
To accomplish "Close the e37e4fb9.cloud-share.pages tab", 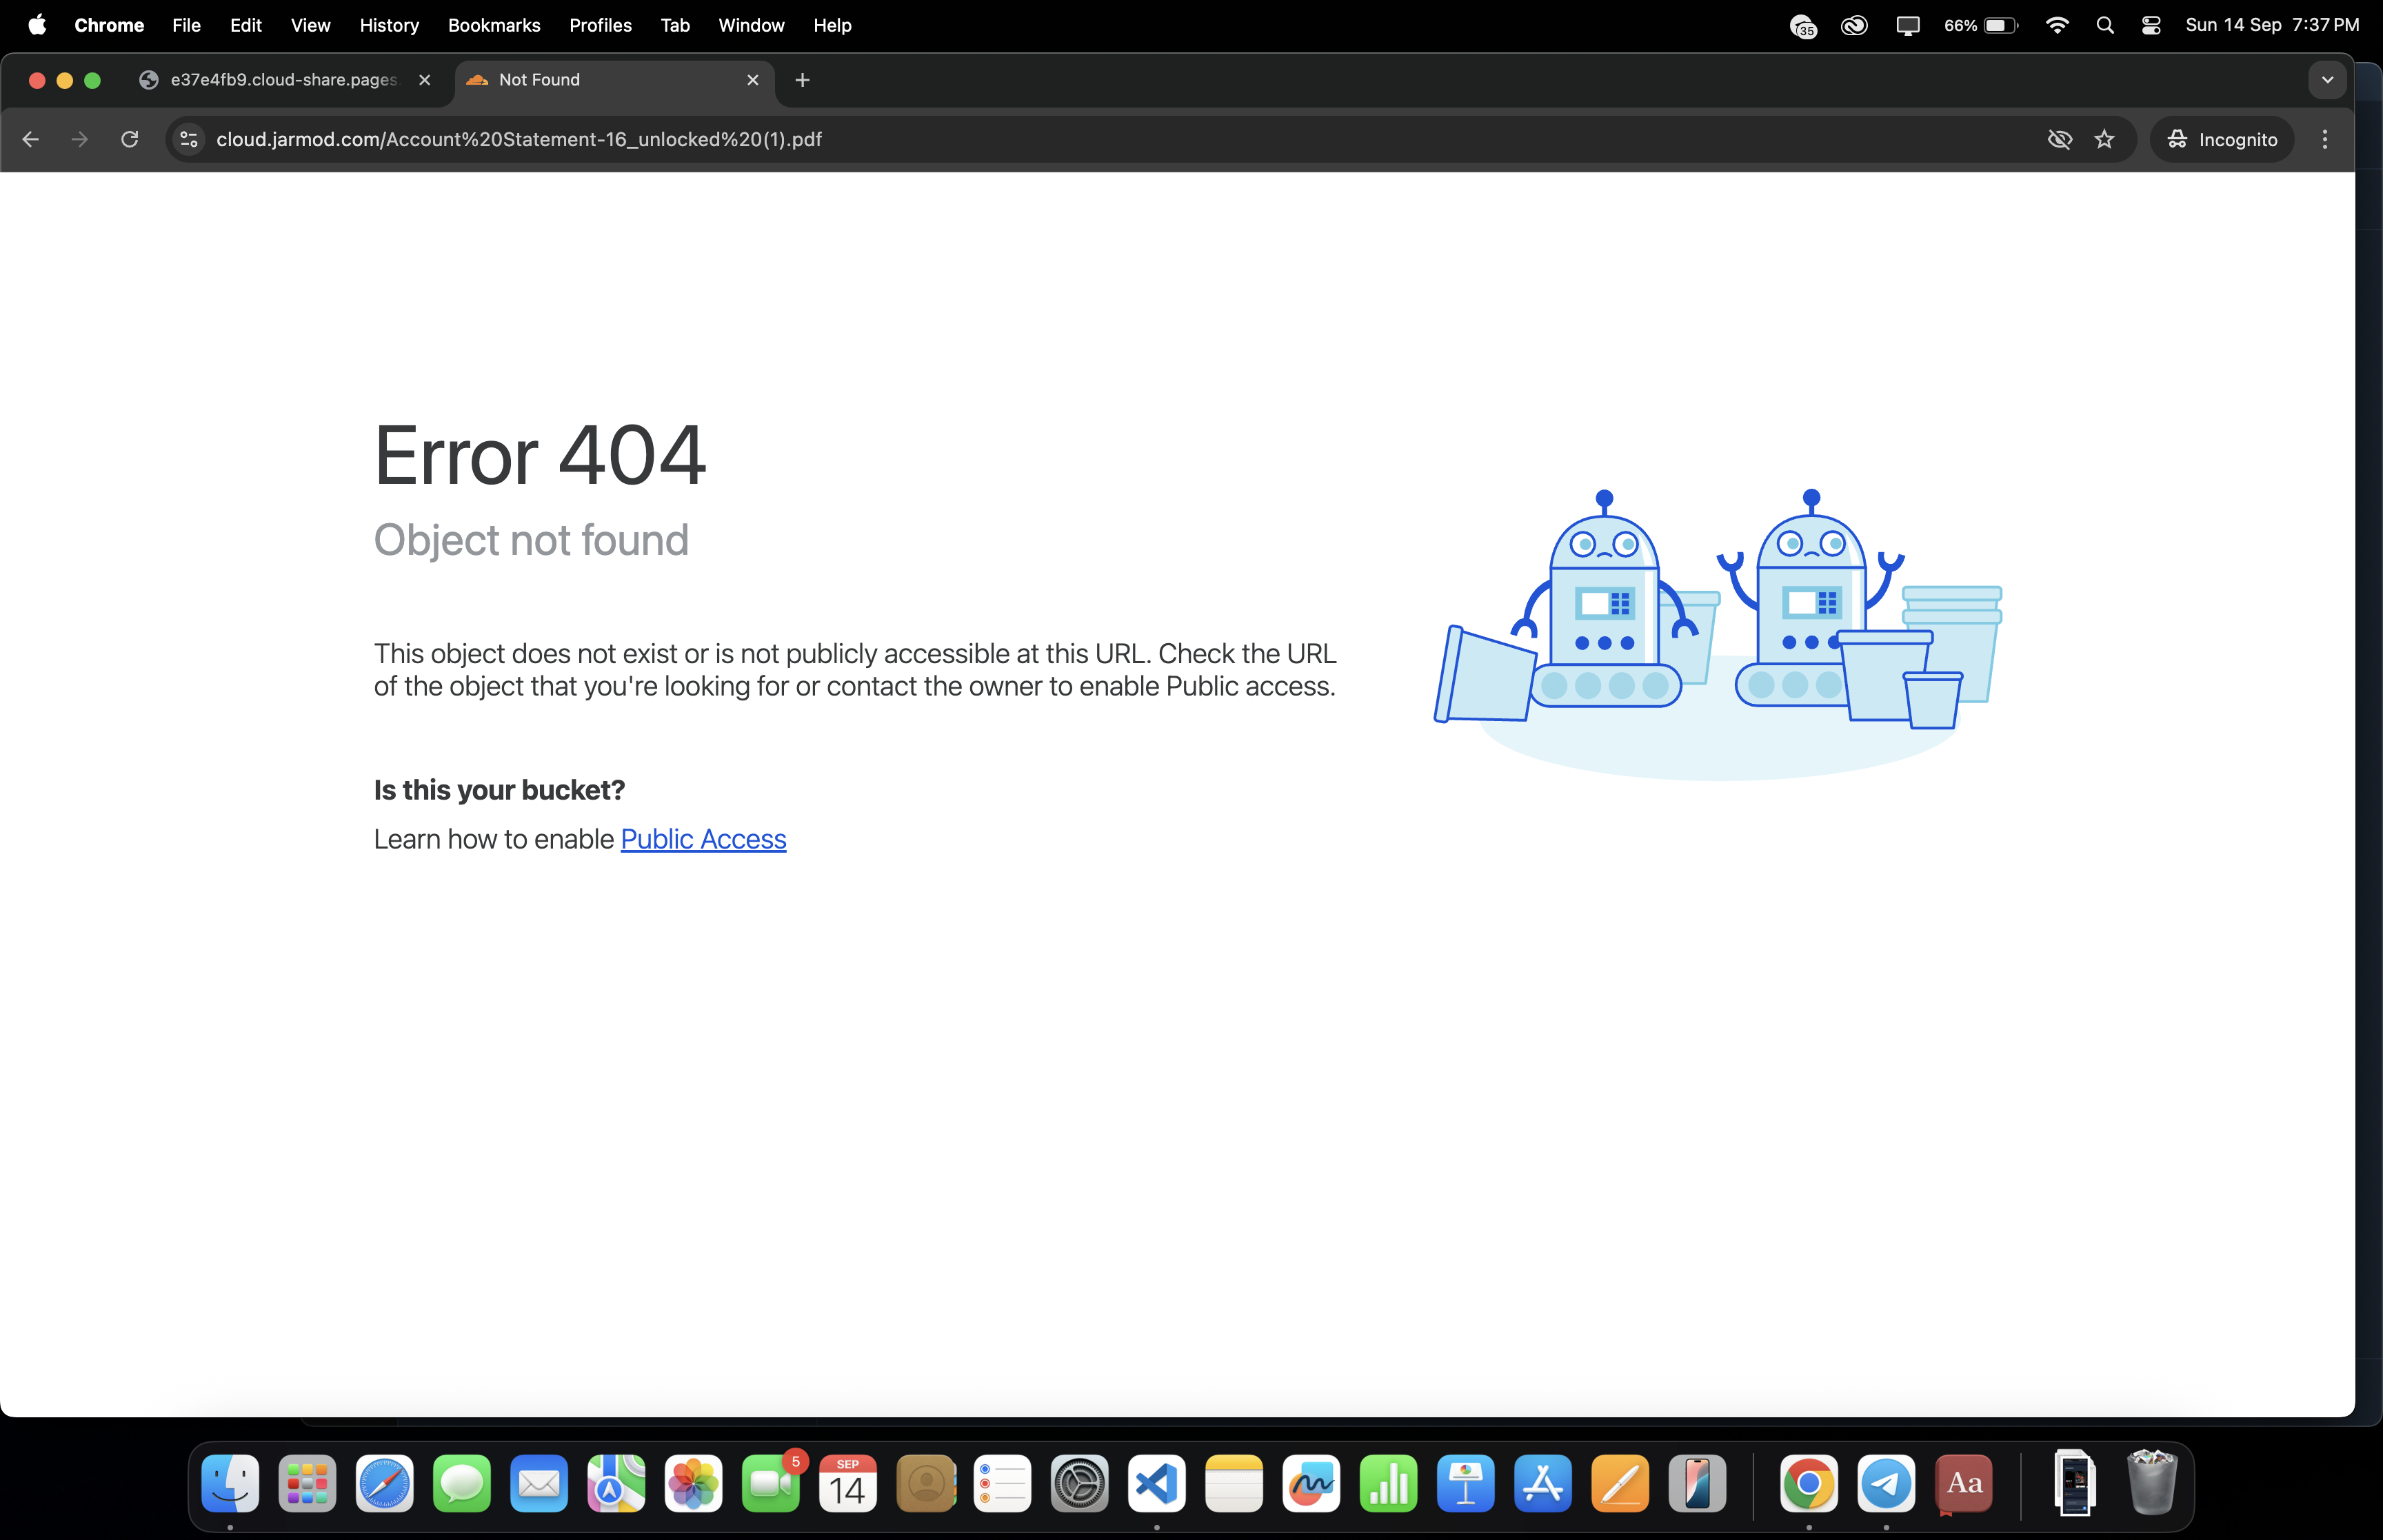I will [x=424, y=80].
